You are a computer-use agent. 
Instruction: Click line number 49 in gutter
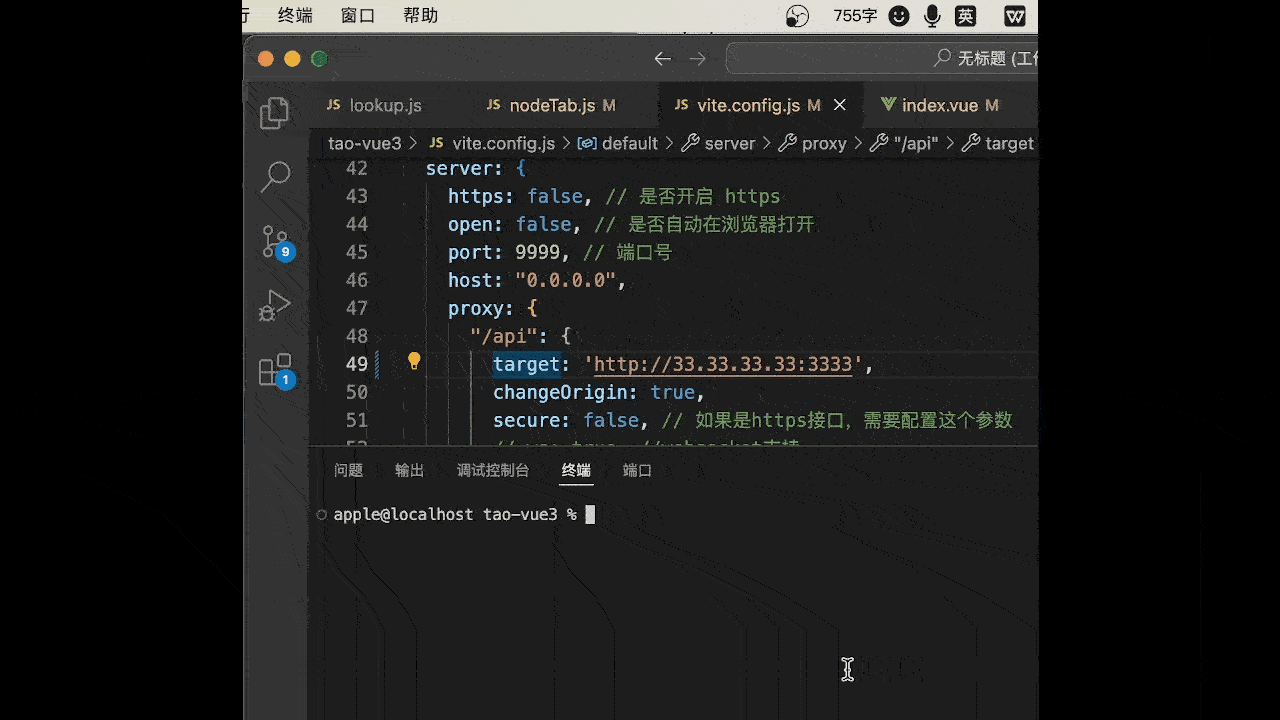pyautogui.click(x=356, y=364)
